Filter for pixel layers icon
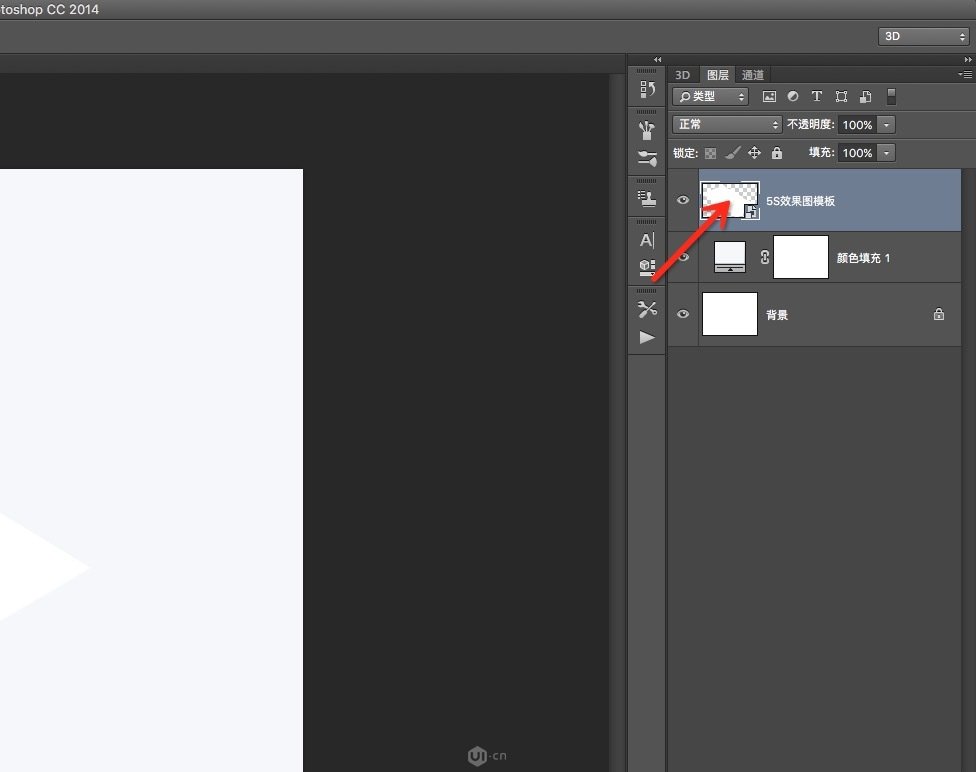The image size is (976, 772). 769,96
